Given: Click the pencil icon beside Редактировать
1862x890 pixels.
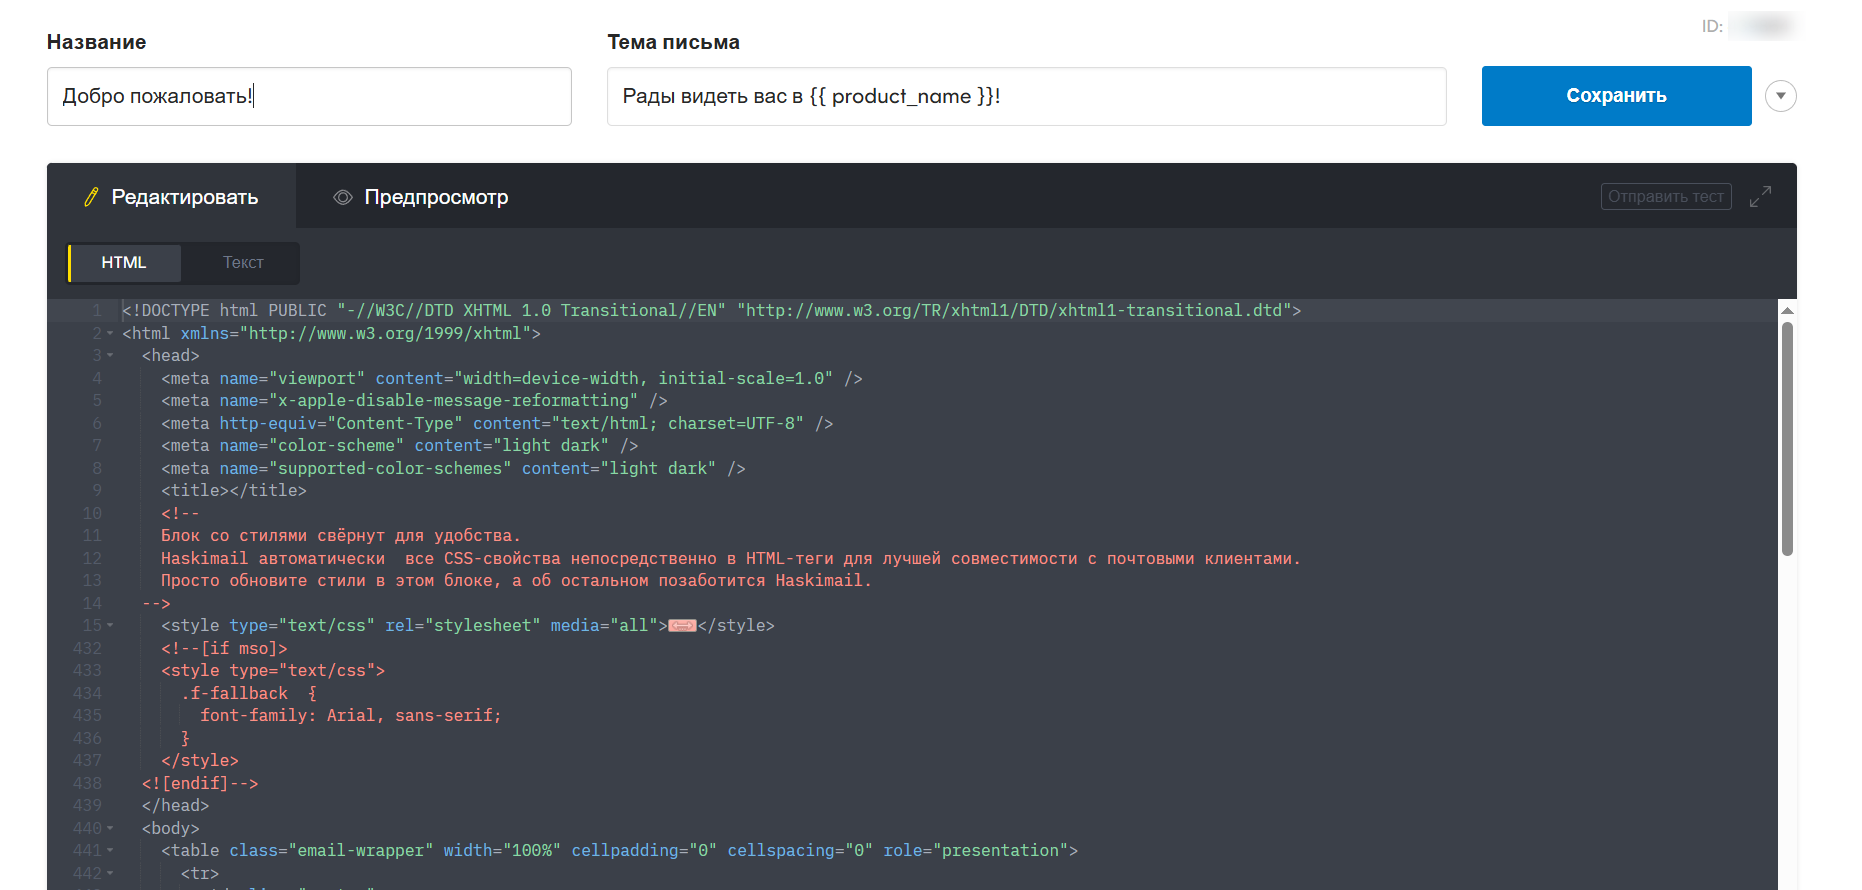Looking at the screenshot, I should (x=91, y=197).
